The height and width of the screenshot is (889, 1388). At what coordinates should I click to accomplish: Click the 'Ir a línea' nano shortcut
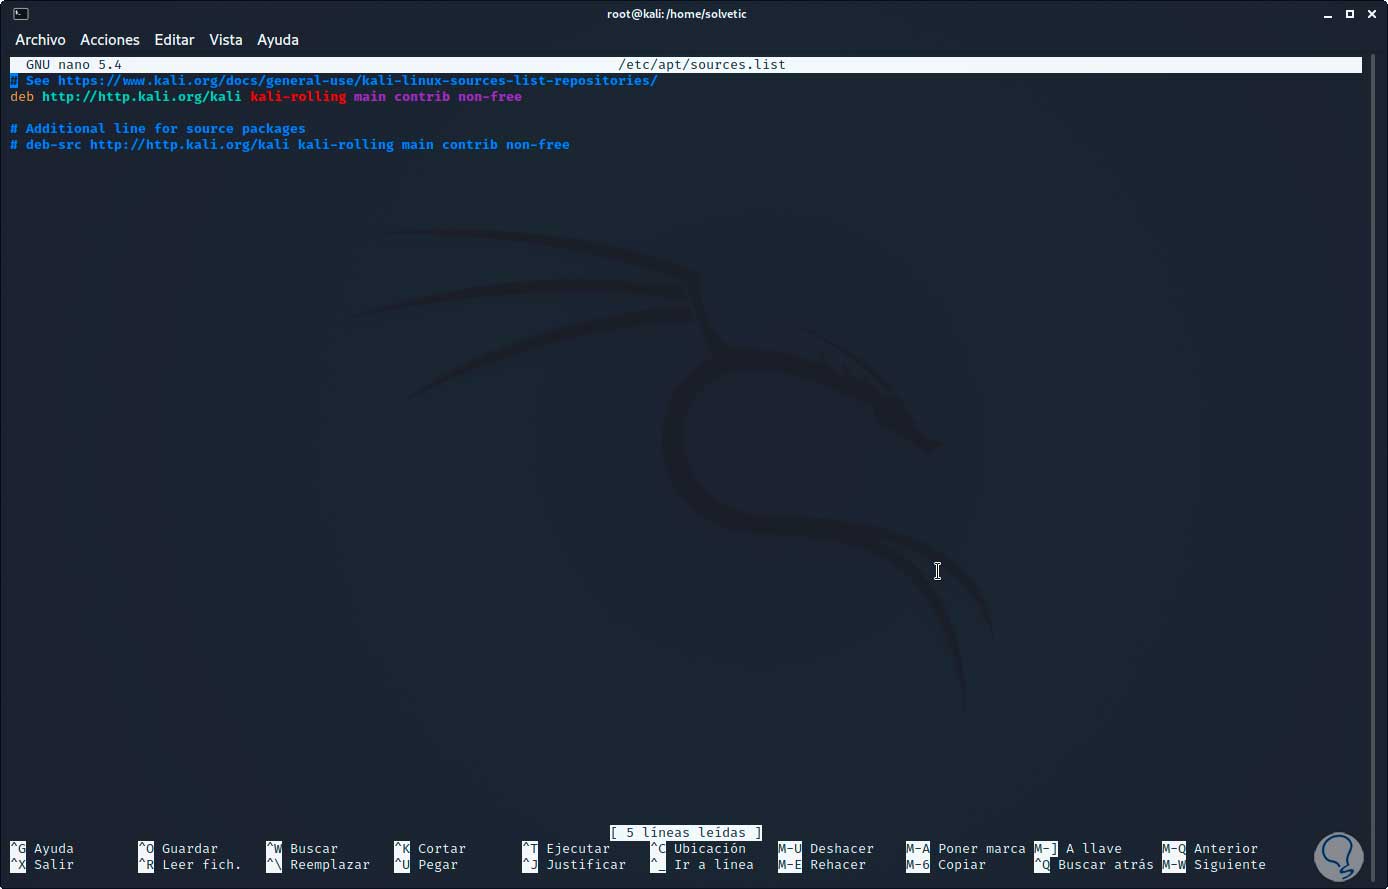point(702,865)
